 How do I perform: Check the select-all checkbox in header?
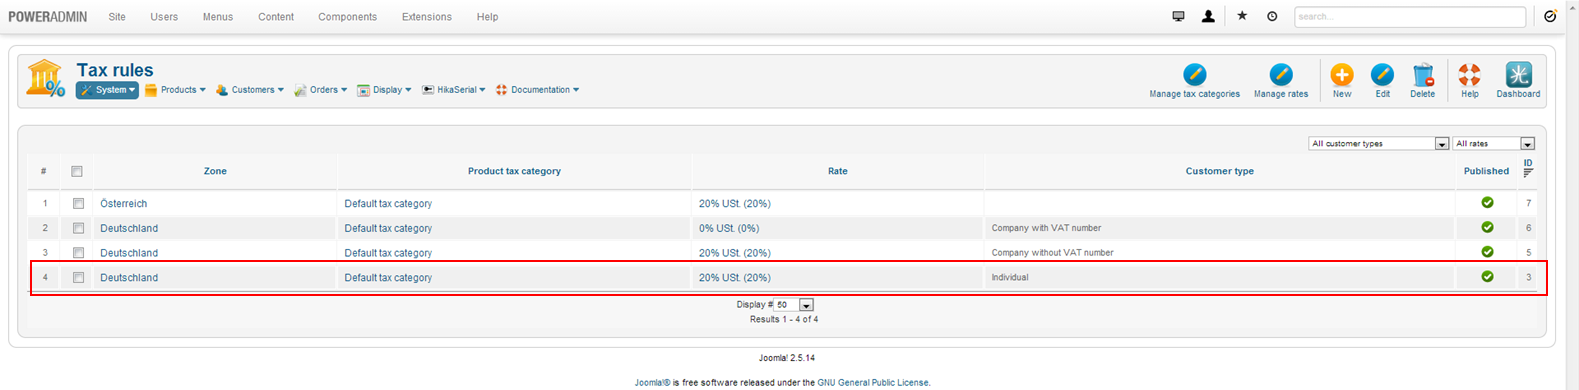tap(77, 171)
